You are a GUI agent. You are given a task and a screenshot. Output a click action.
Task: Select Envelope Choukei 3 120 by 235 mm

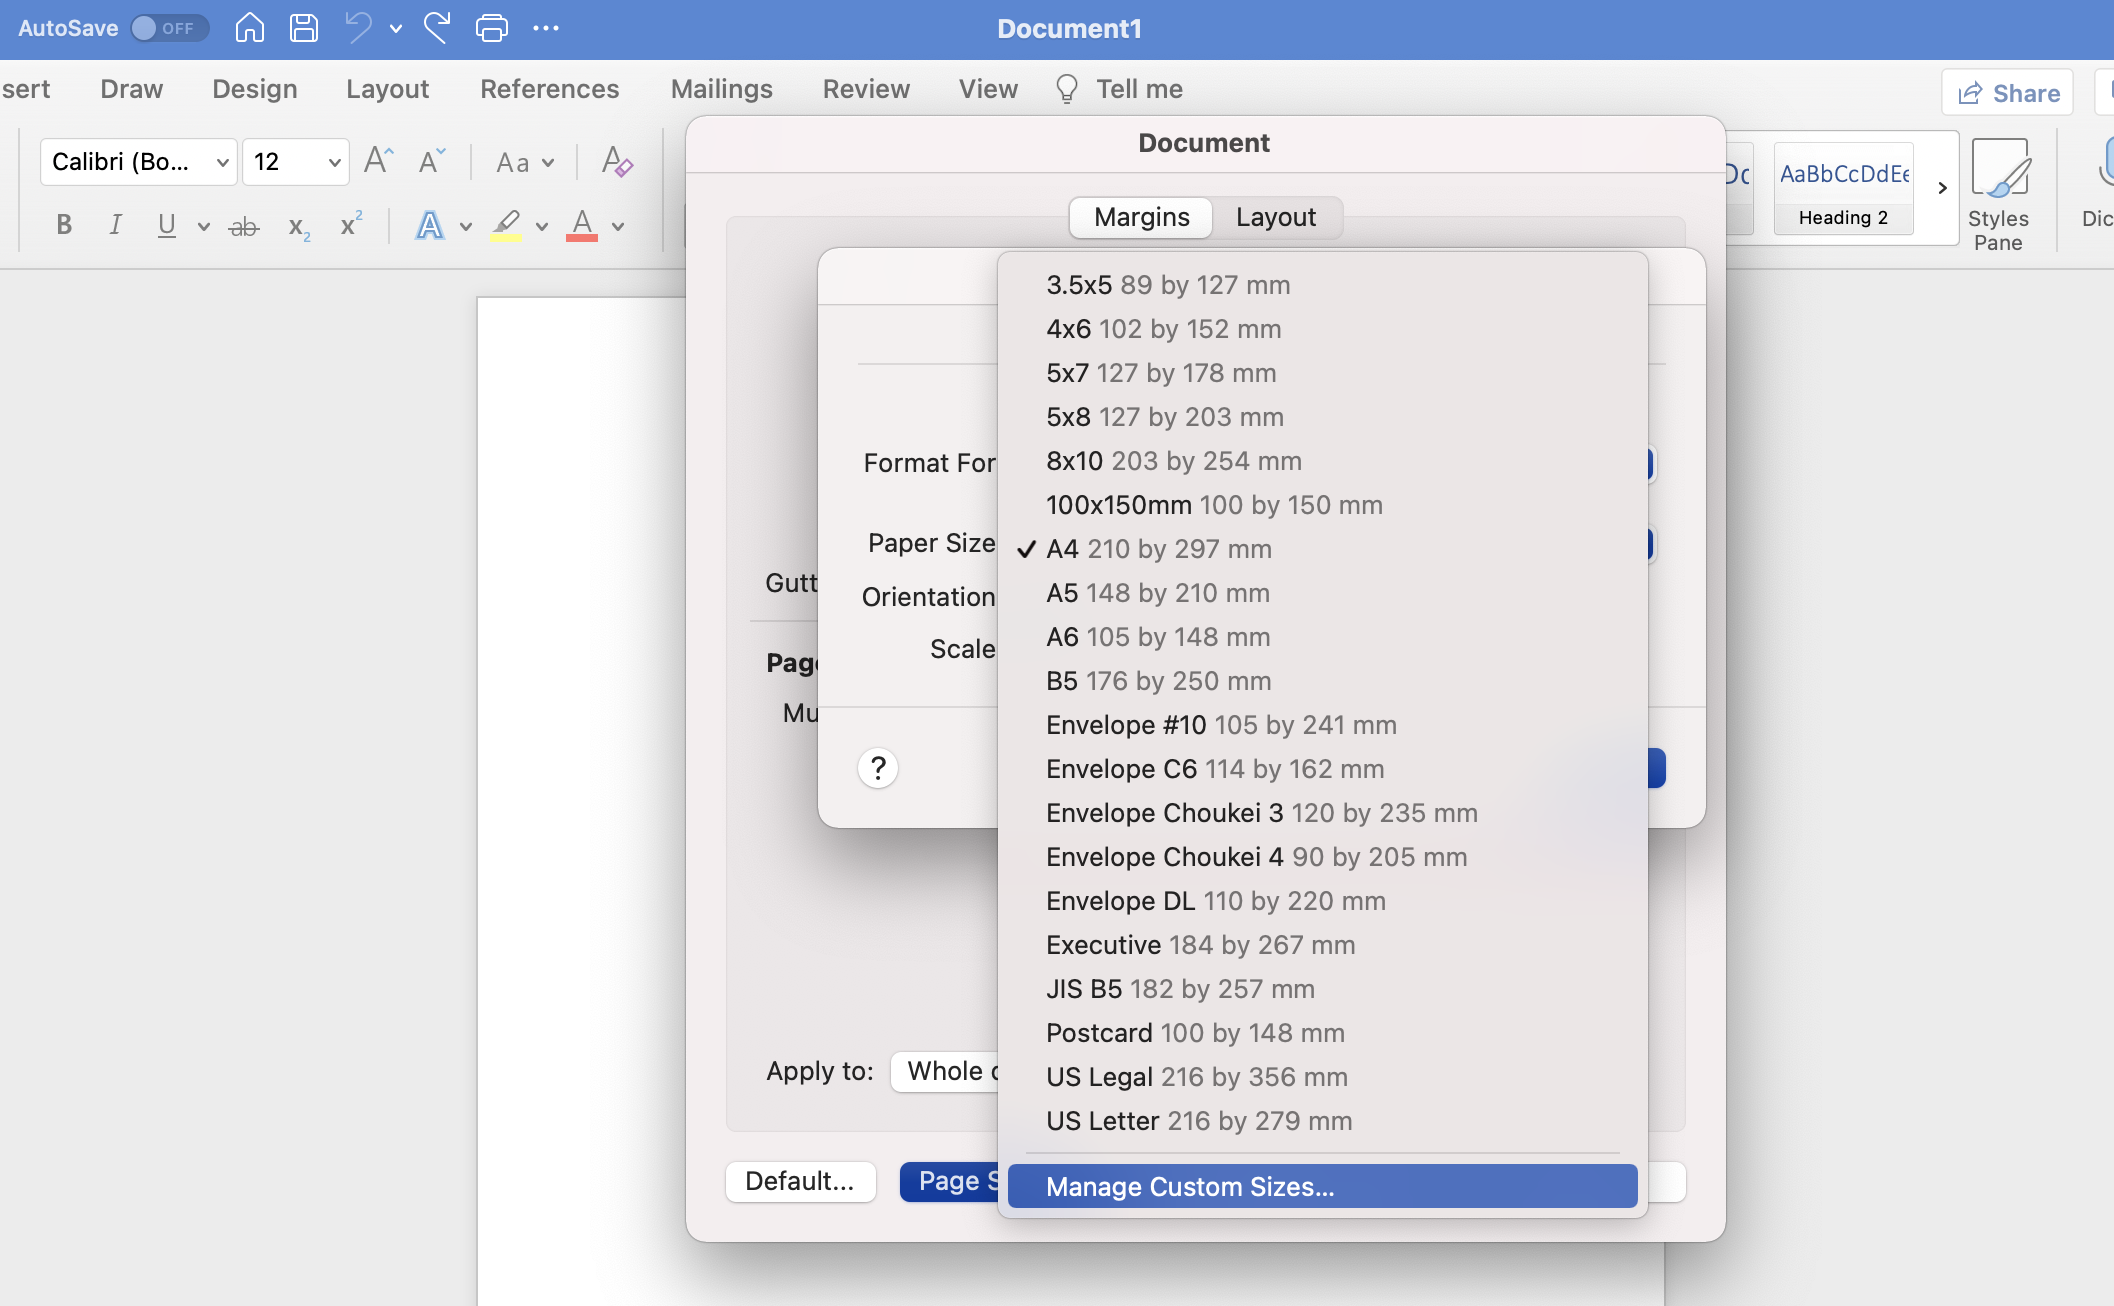coord(1322,813)
